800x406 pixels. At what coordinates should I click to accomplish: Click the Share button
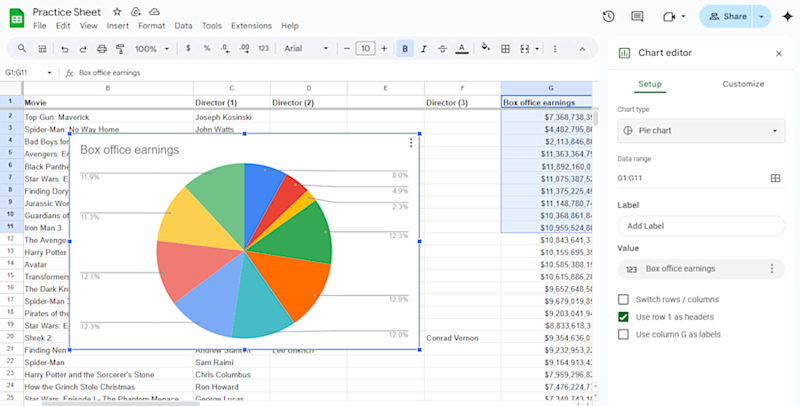pos(728,16)
